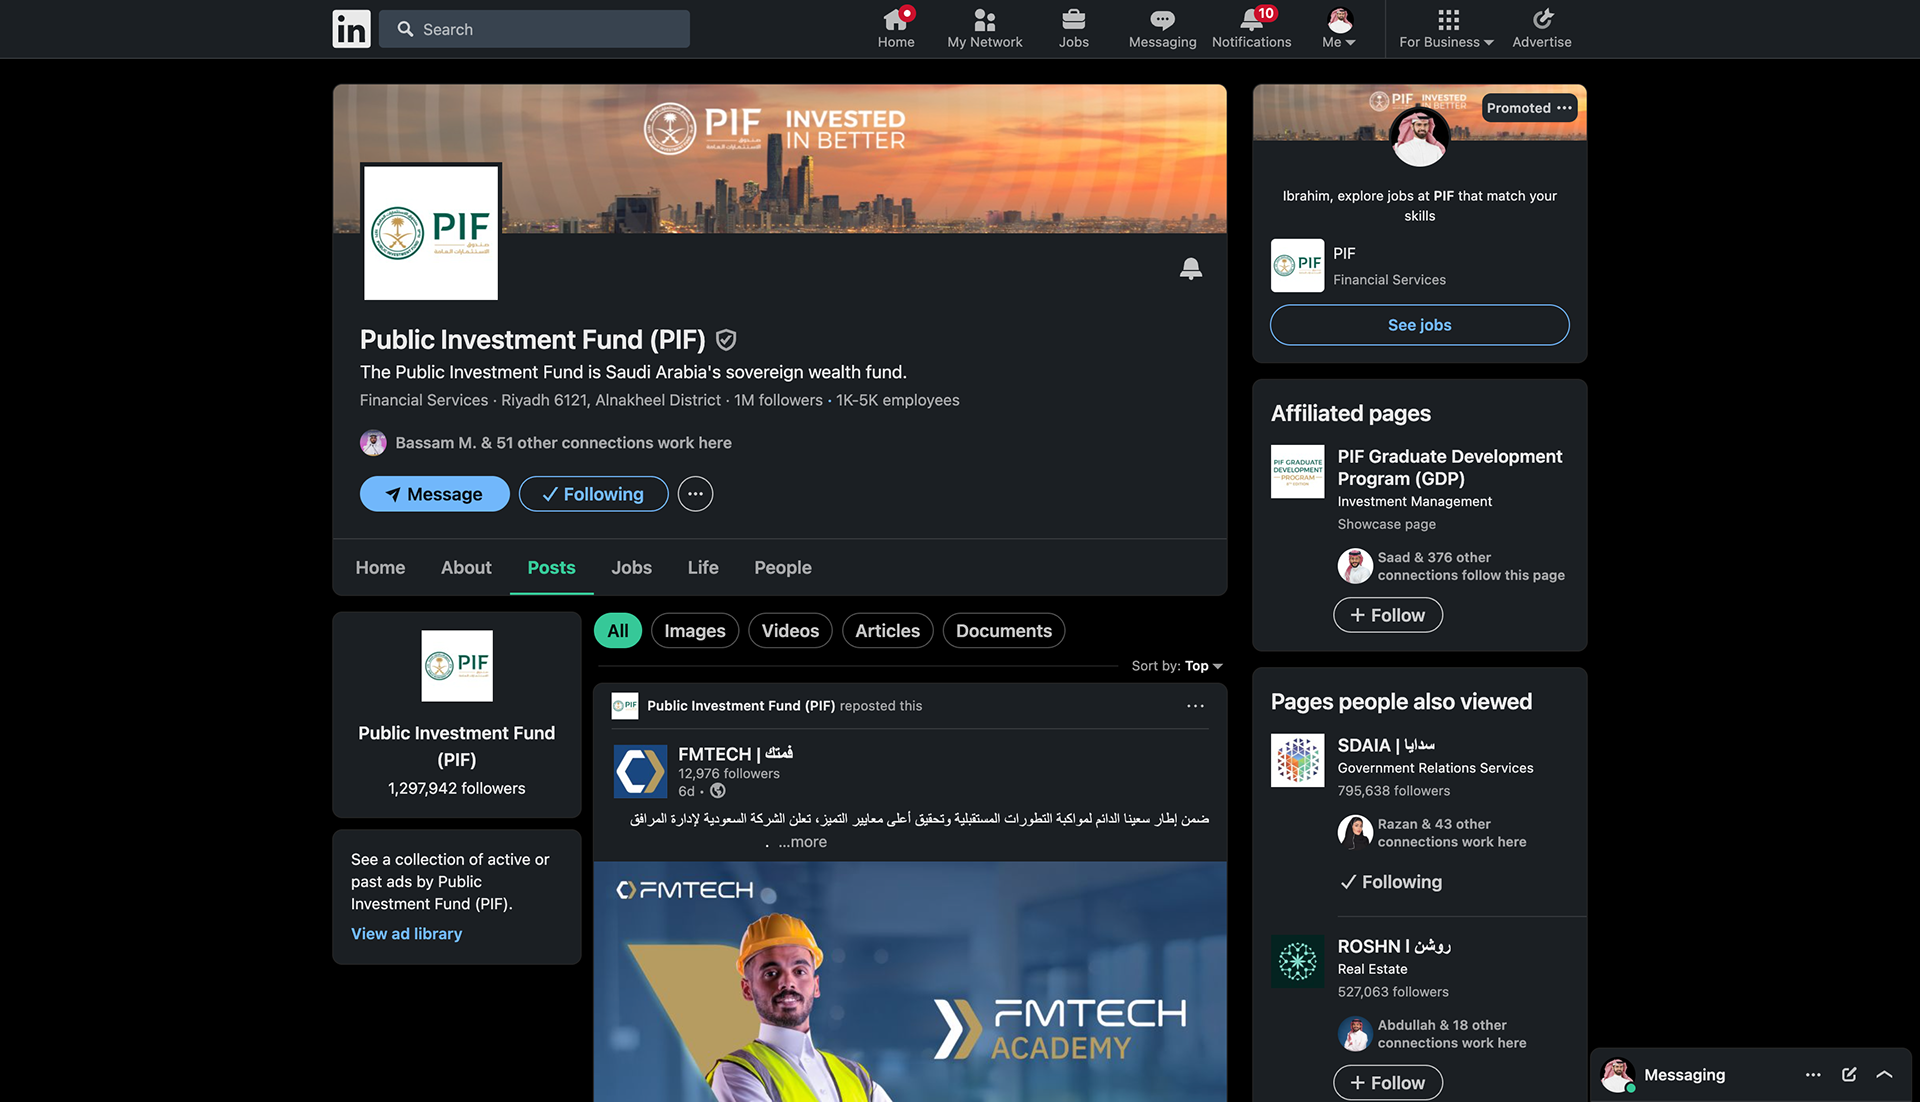Image resolution: width=1920 pixels, height=1102 pixels.
Task: Toggle the Following button for PIF
Action: point(593,494)
